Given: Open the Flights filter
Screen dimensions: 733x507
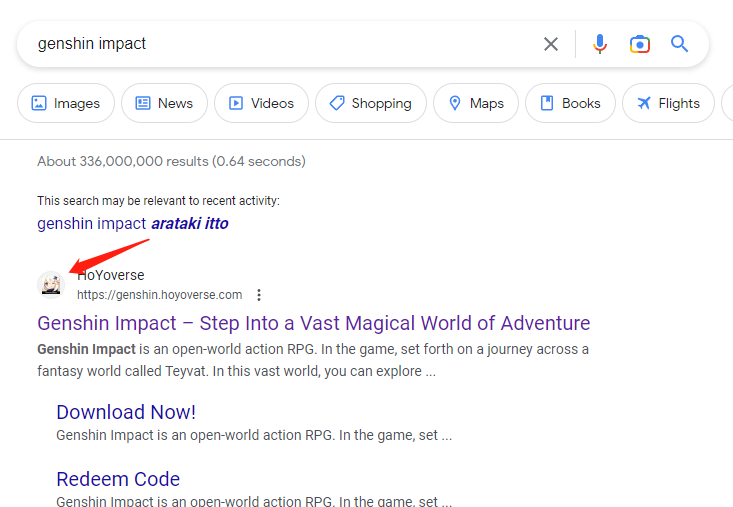Looking at the screenshot, I should (x=668, y=103).
